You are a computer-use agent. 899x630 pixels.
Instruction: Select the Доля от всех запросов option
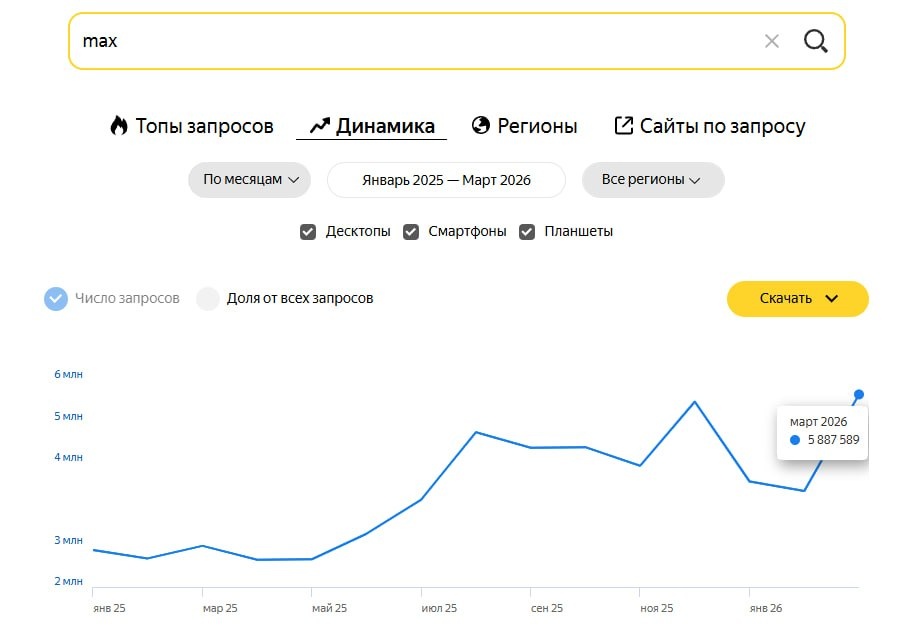click(208, 298)
